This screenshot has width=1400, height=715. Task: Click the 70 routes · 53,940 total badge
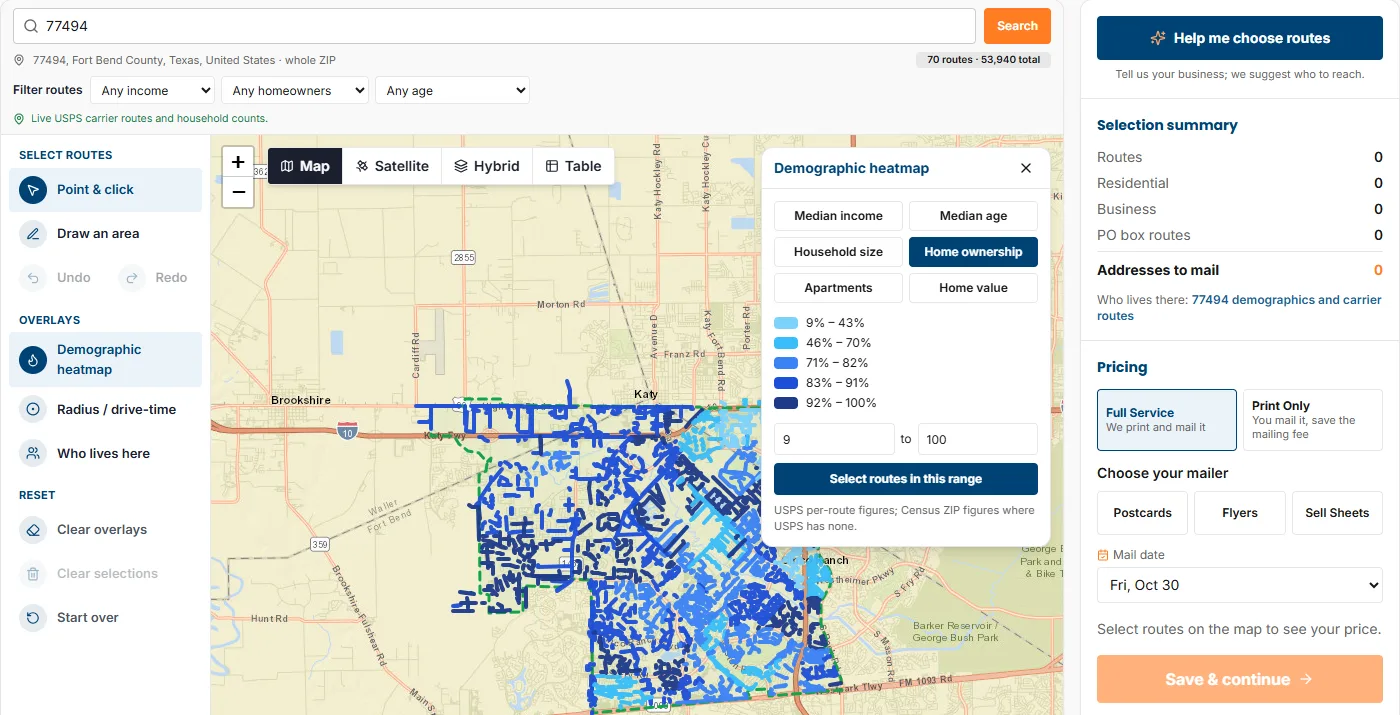(x=983, y=60)
